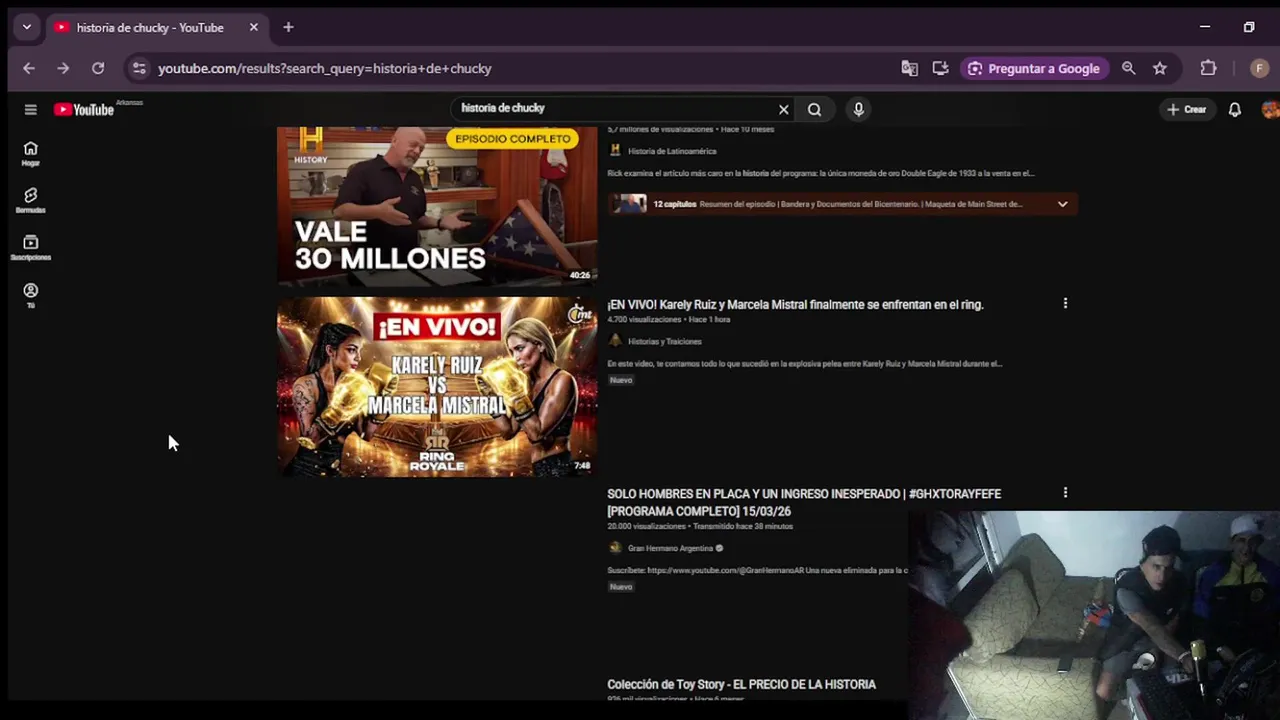This screenshot has height=720, width=1280.
Task: Close the historia de chucky tab
Action: (x=253, y=27)
